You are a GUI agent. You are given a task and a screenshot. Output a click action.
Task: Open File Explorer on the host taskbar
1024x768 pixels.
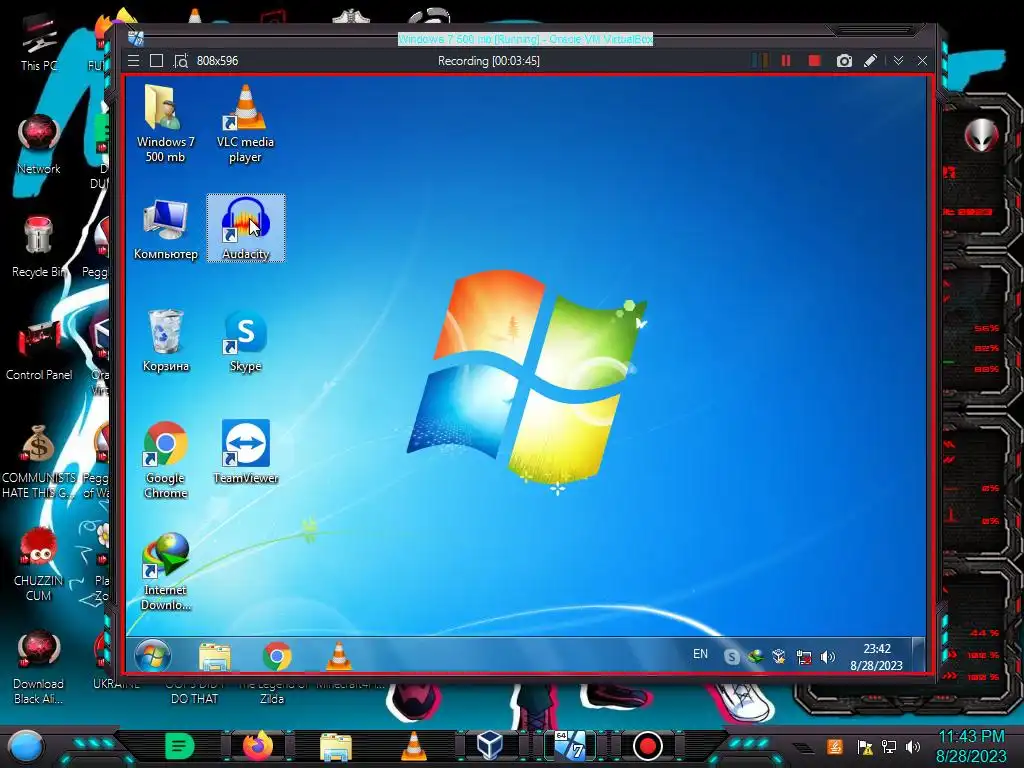[x=336, y=747]
